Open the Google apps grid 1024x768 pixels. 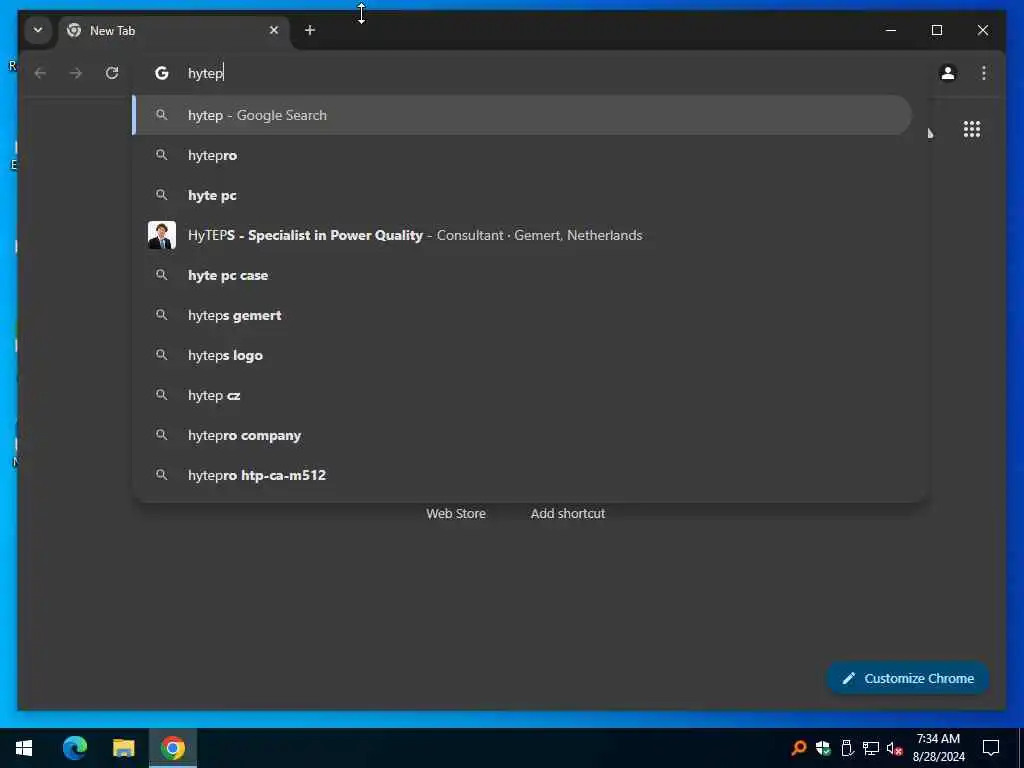(972, 129)
